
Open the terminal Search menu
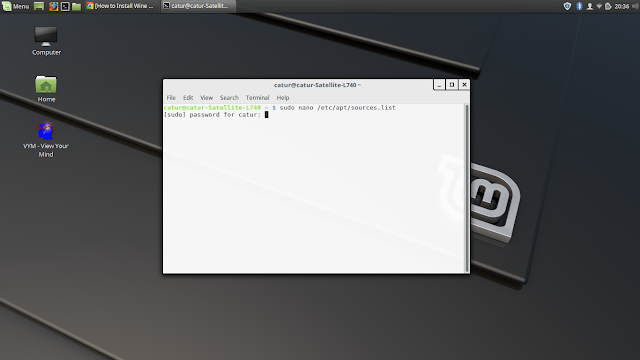pyautogui.click(x=229, y=98)
